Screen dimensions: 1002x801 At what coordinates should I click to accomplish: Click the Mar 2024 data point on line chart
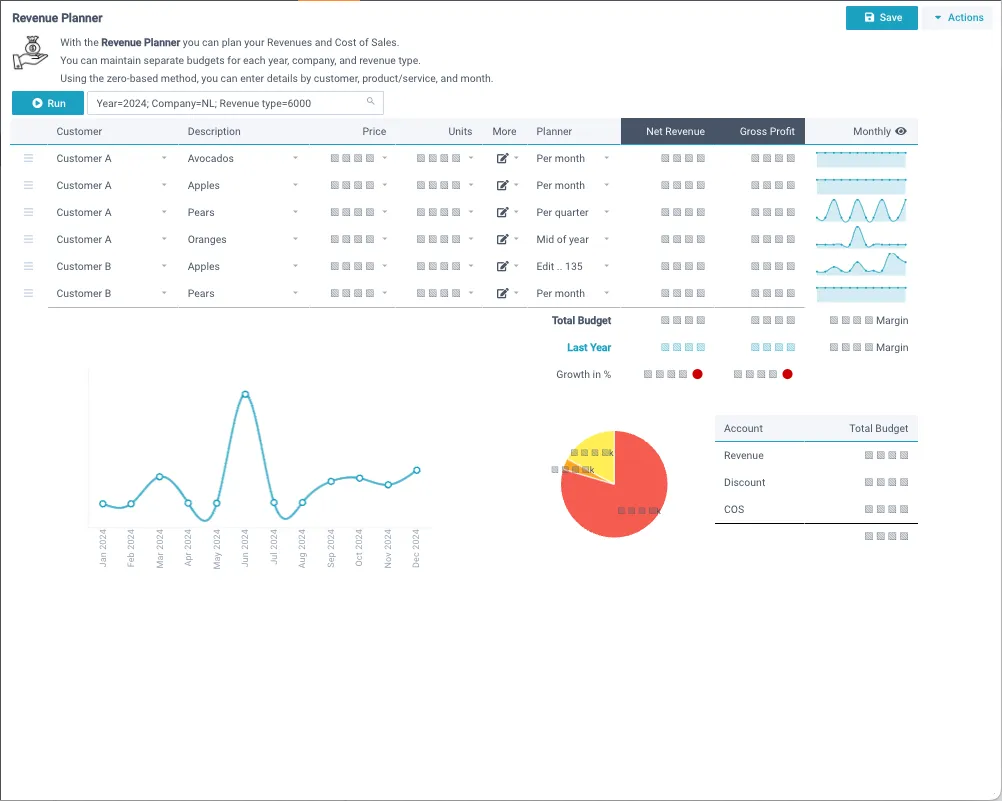click(x=159, y=476)
